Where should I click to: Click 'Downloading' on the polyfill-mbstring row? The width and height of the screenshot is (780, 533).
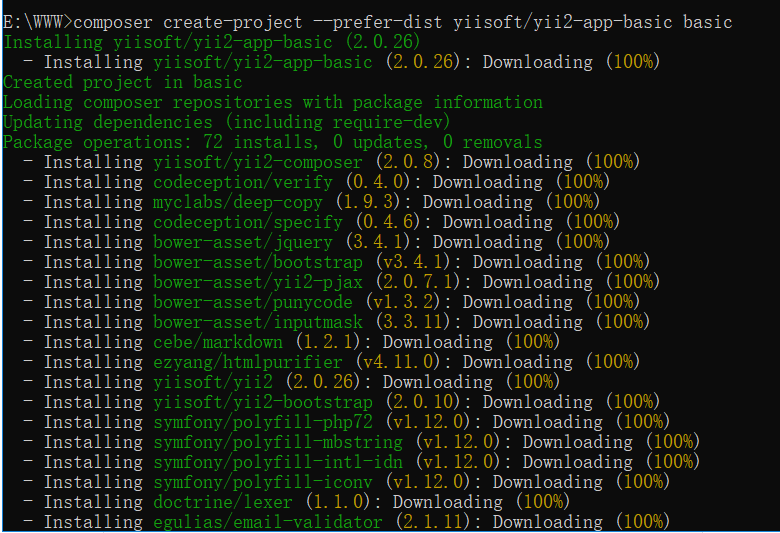(x=578, y=442)
